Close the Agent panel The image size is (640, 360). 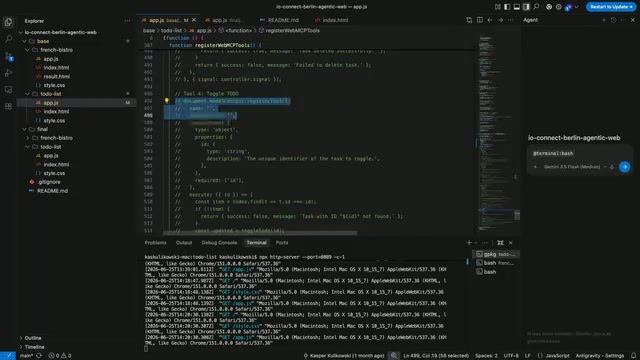pyautogui.click(x=633, y=20)
